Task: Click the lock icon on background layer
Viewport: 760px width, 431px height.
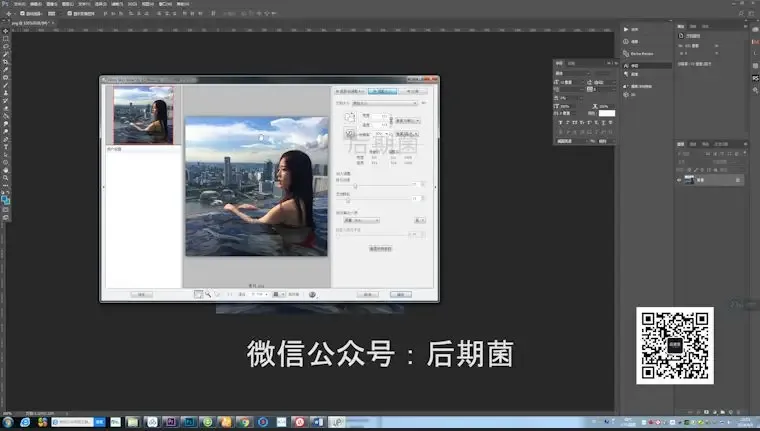Action: pos(738,180)
